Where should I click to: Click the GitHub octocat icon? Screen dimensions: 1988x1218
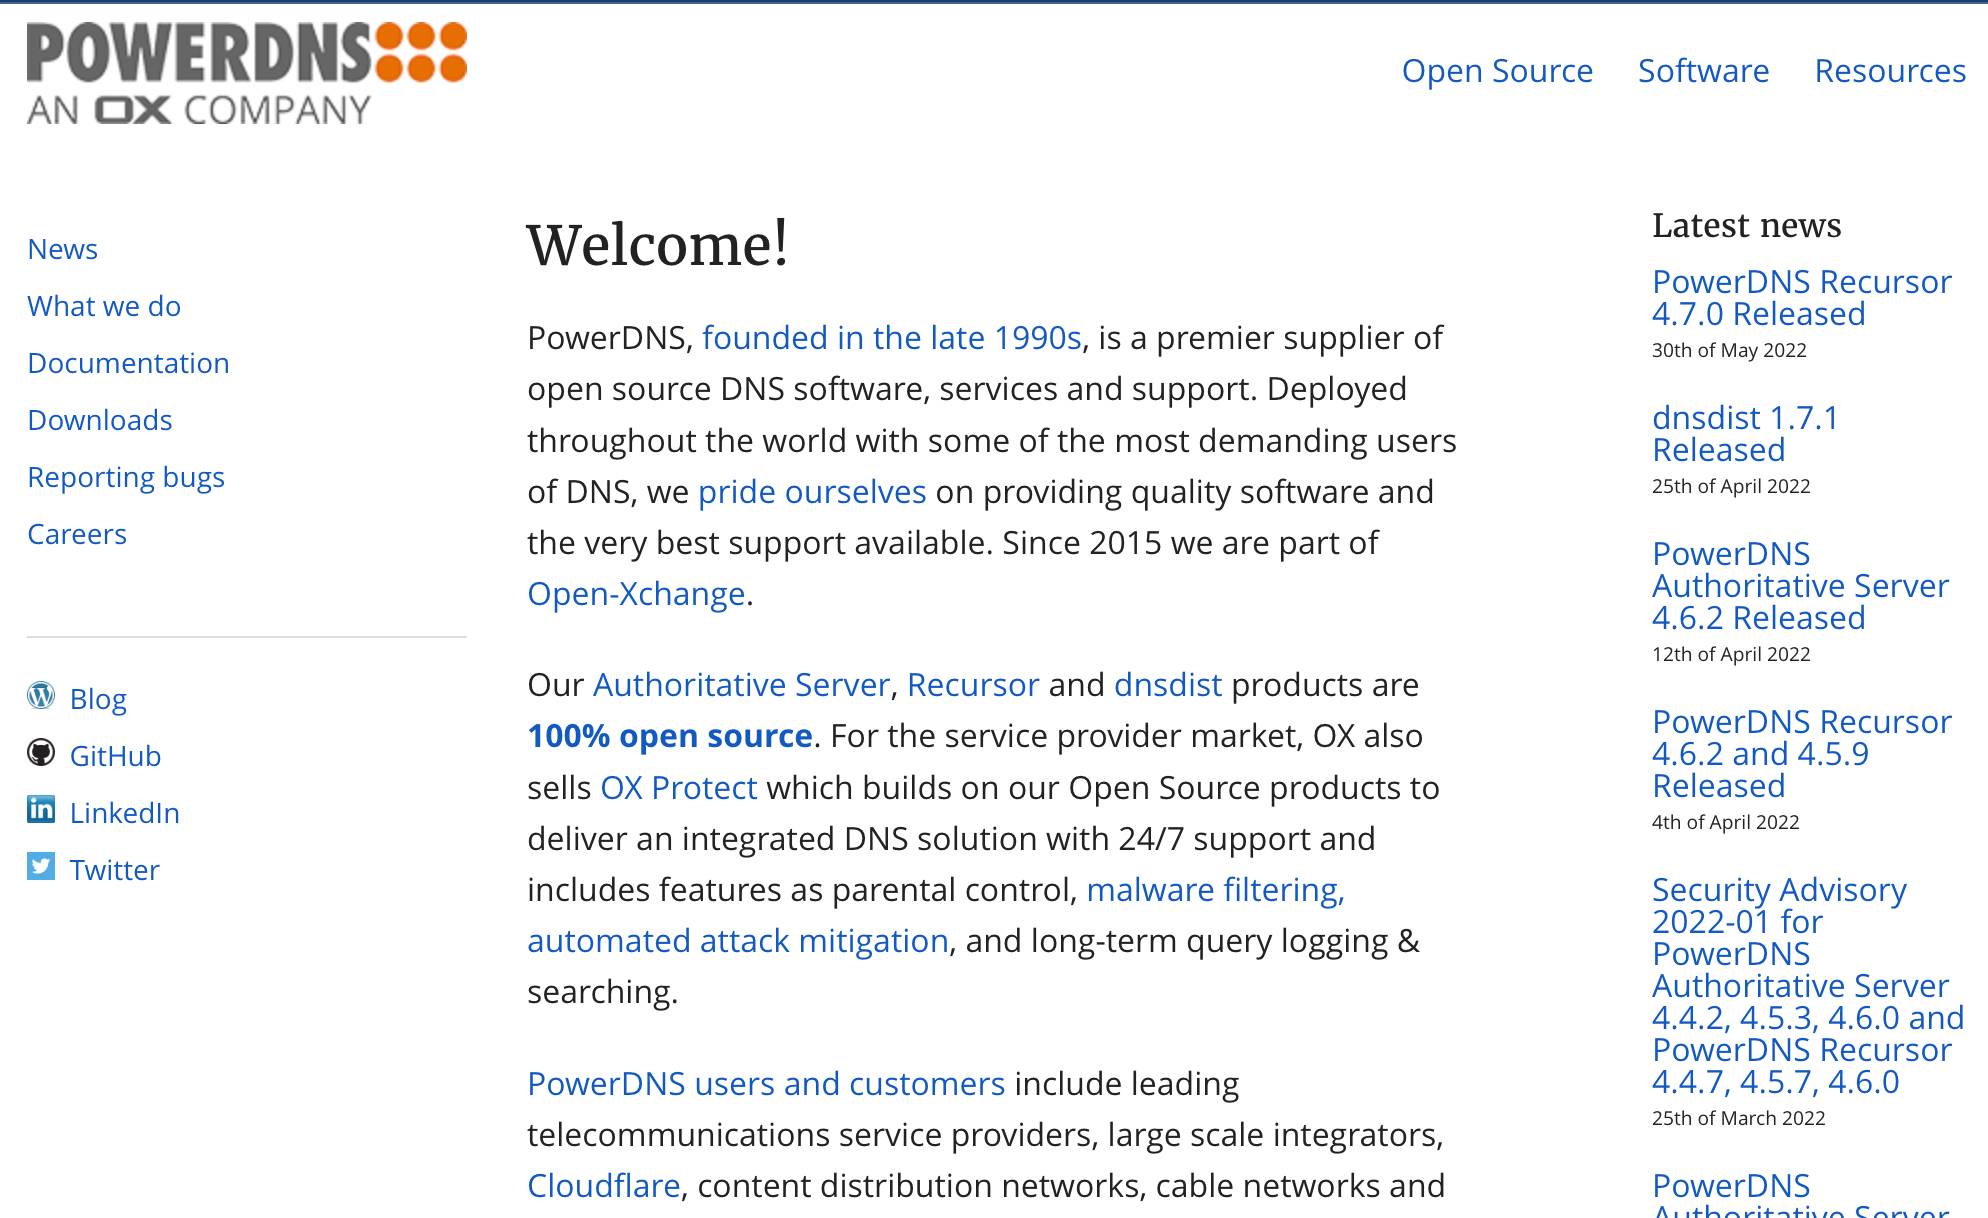pos(41,753)
